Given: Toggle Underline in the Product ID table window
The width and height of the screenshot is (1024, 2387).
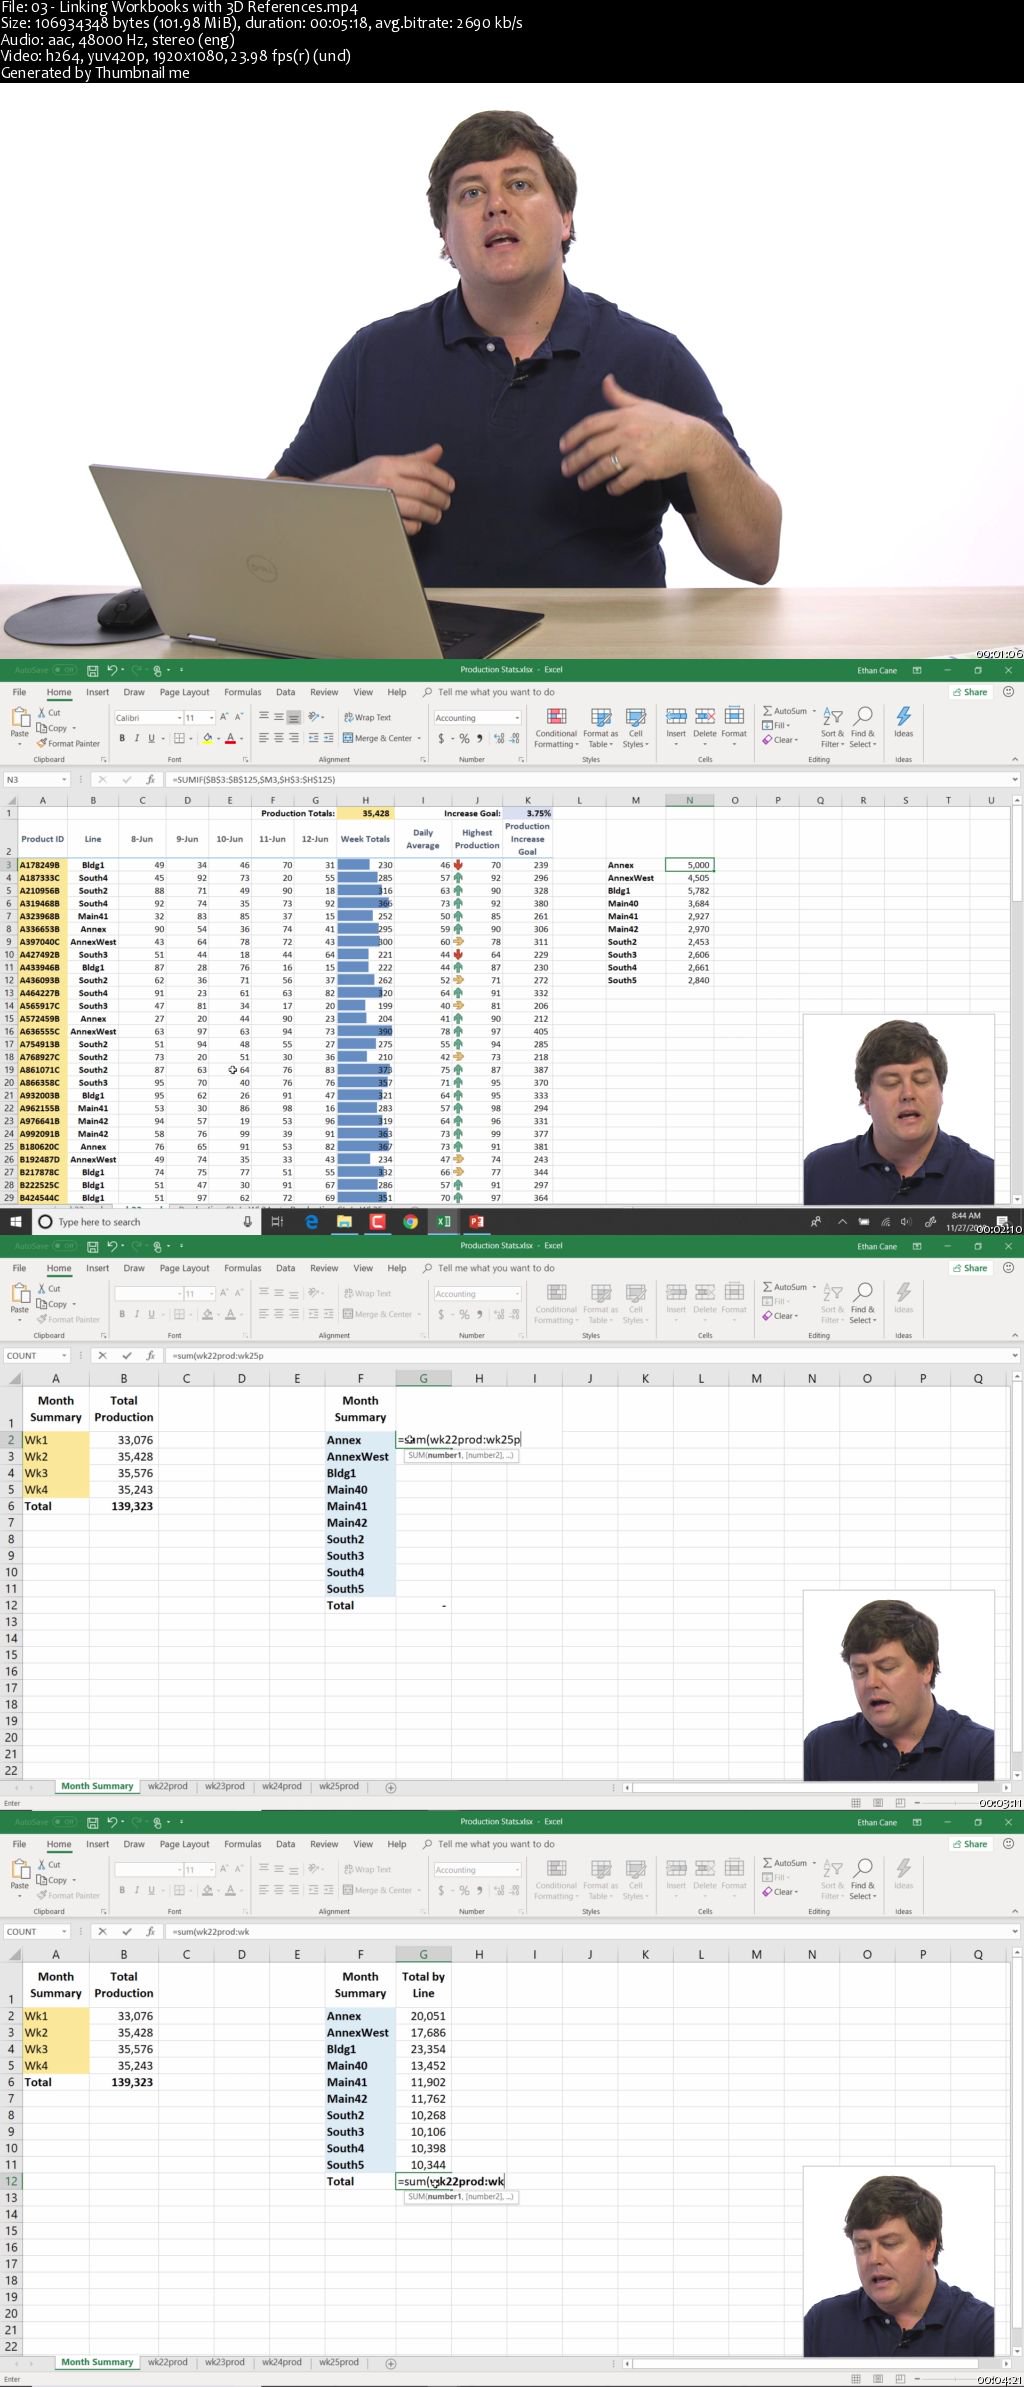Looking at the screenshot, I should pos(152,738).
